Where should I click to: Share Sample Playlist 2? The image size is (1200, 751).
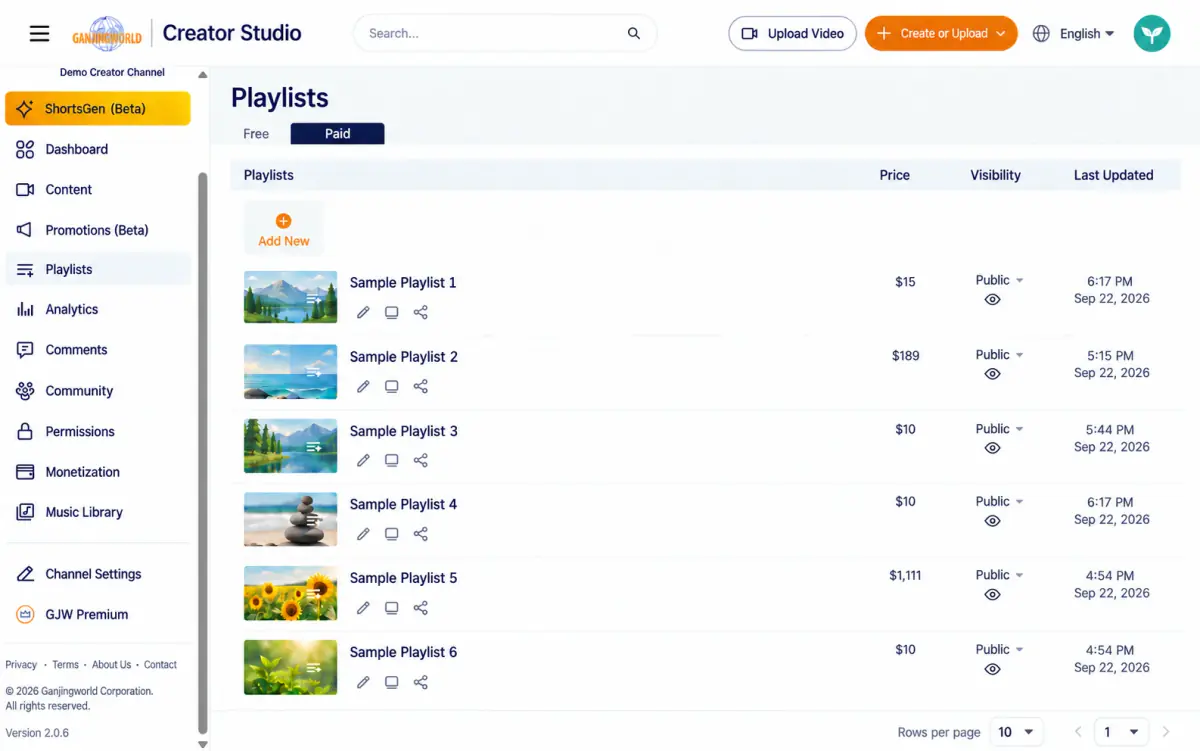(421, 386)
